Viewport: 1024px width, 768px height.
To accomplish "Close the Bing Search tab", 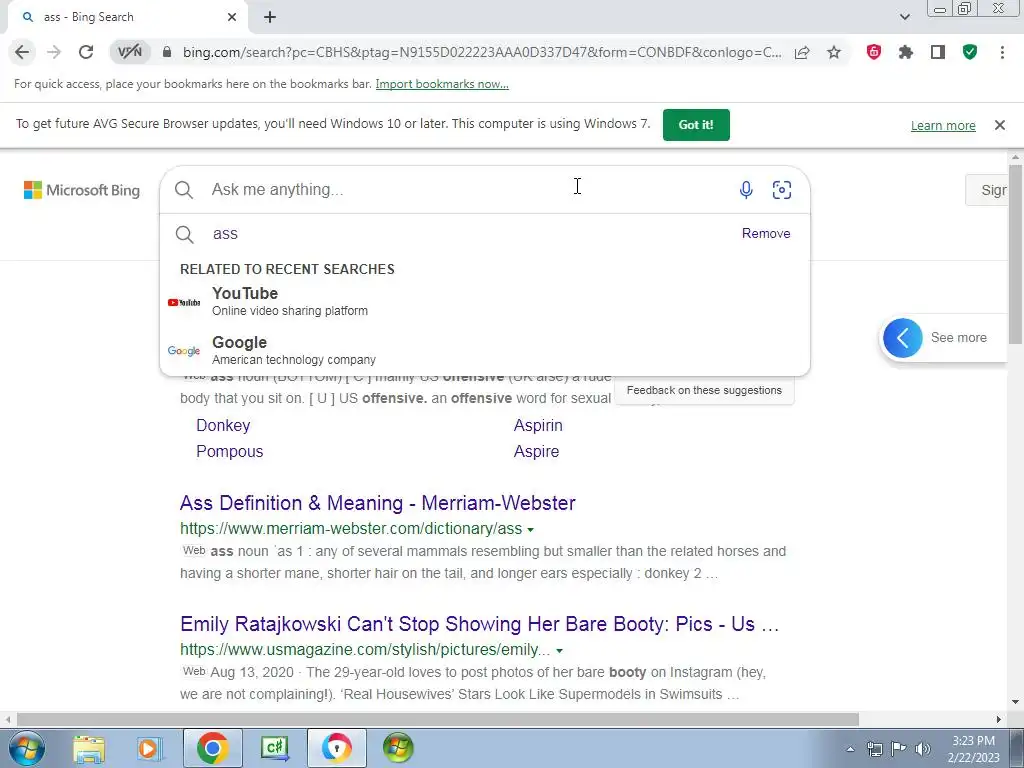I will (232, 17).
